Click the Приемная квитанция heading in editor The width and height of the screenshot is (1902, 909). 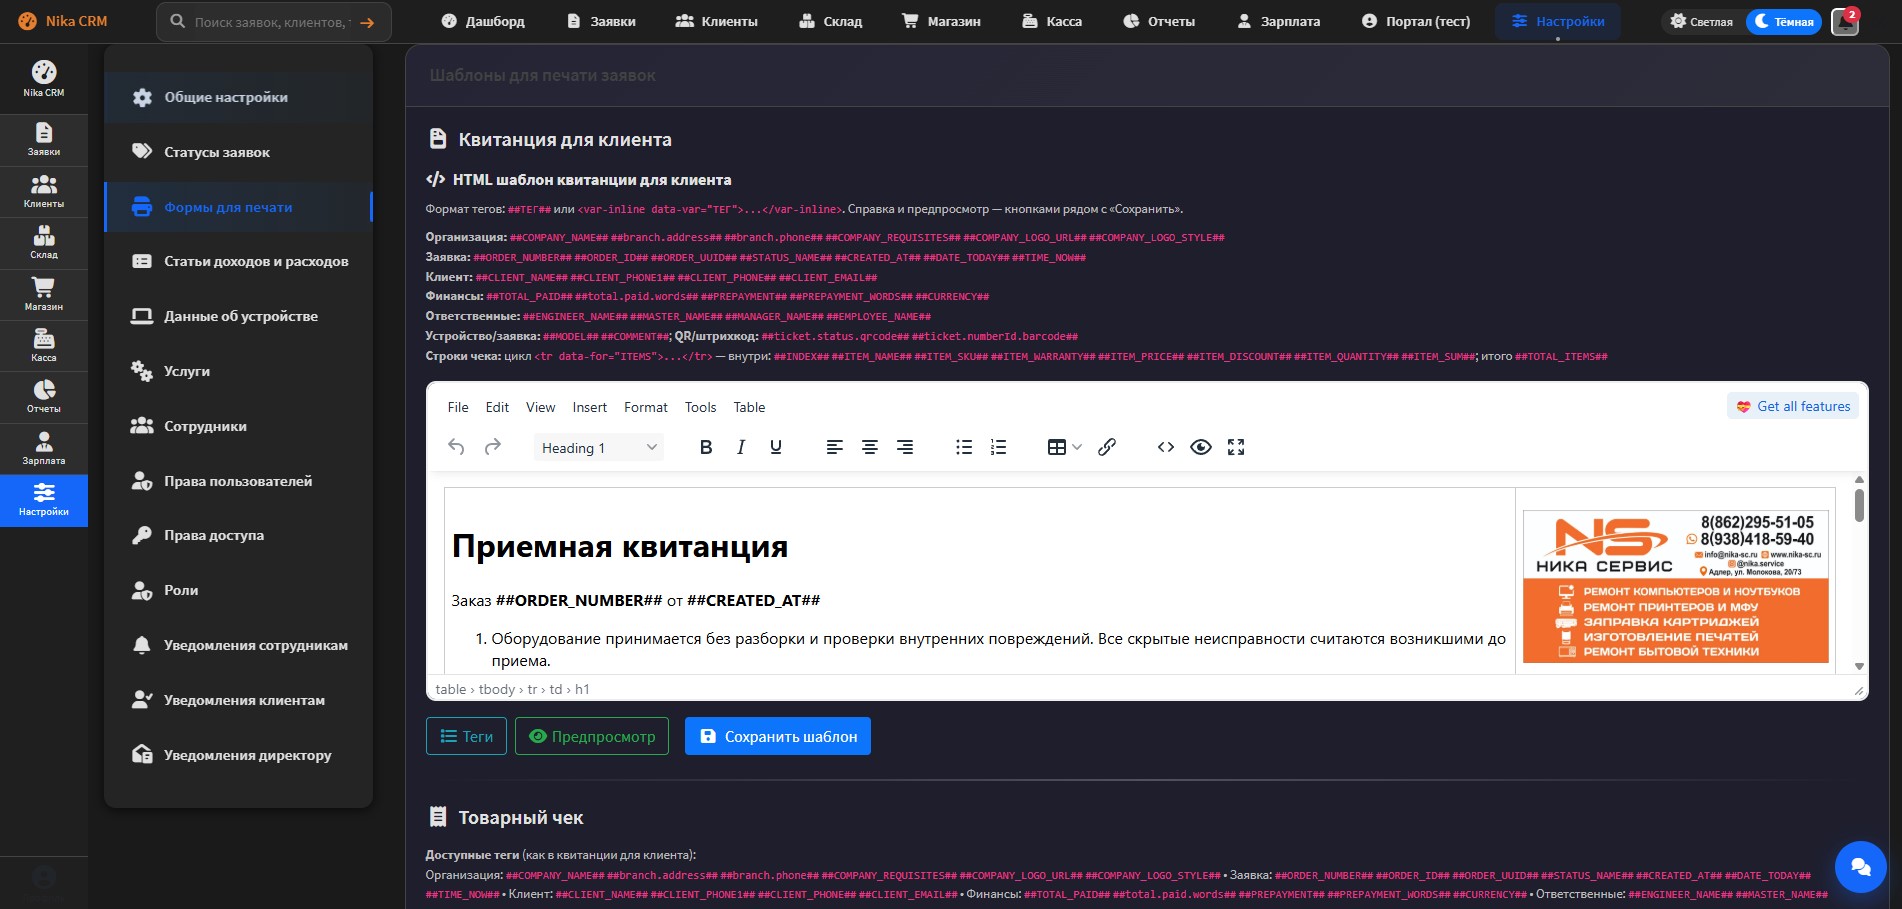tap(620, 546)
